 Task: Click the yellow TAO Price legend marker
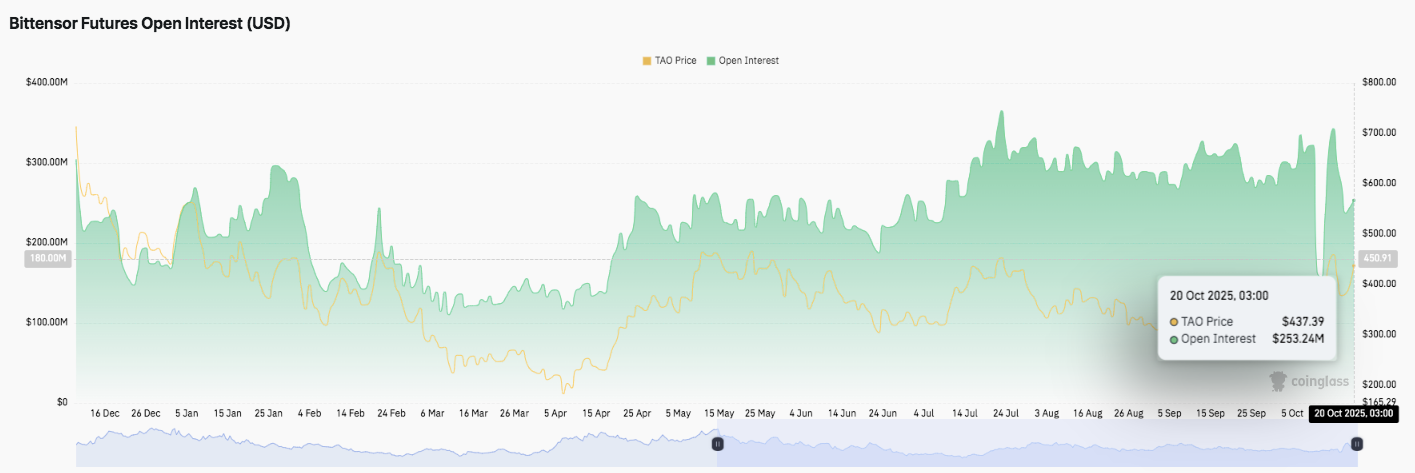point(647,61)
